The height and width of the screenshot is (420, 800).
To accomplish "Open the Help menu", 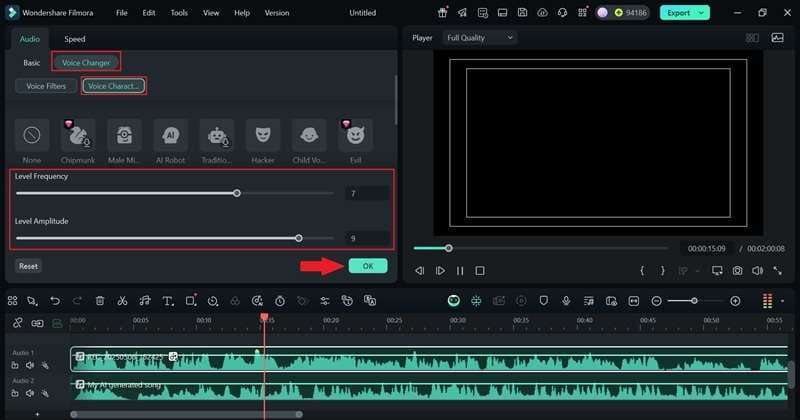I will coord(242,13).
